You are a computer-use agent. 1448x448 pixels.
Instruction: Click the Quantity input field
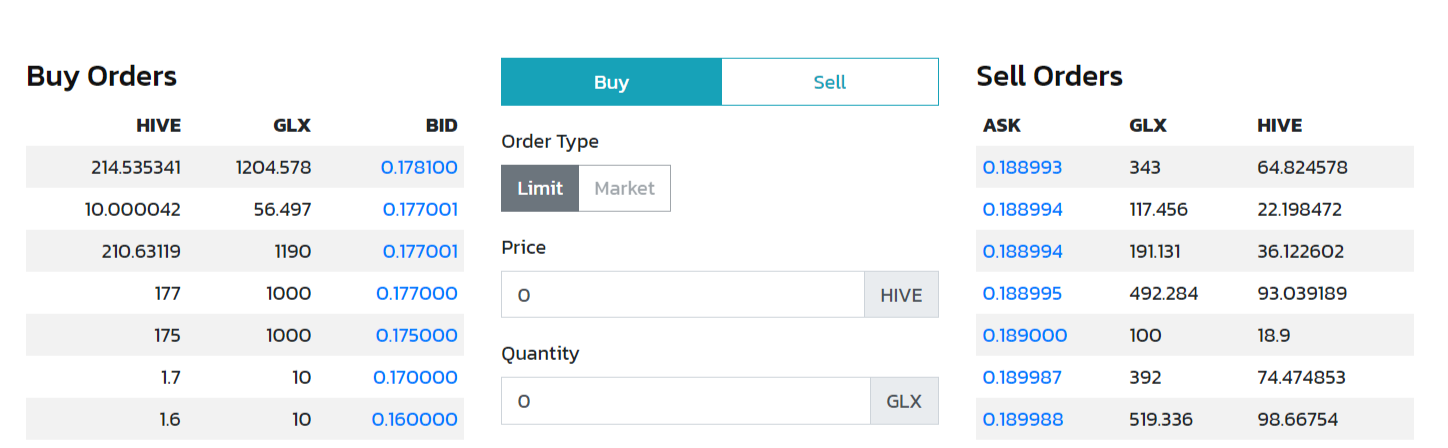tap(686, 400)
